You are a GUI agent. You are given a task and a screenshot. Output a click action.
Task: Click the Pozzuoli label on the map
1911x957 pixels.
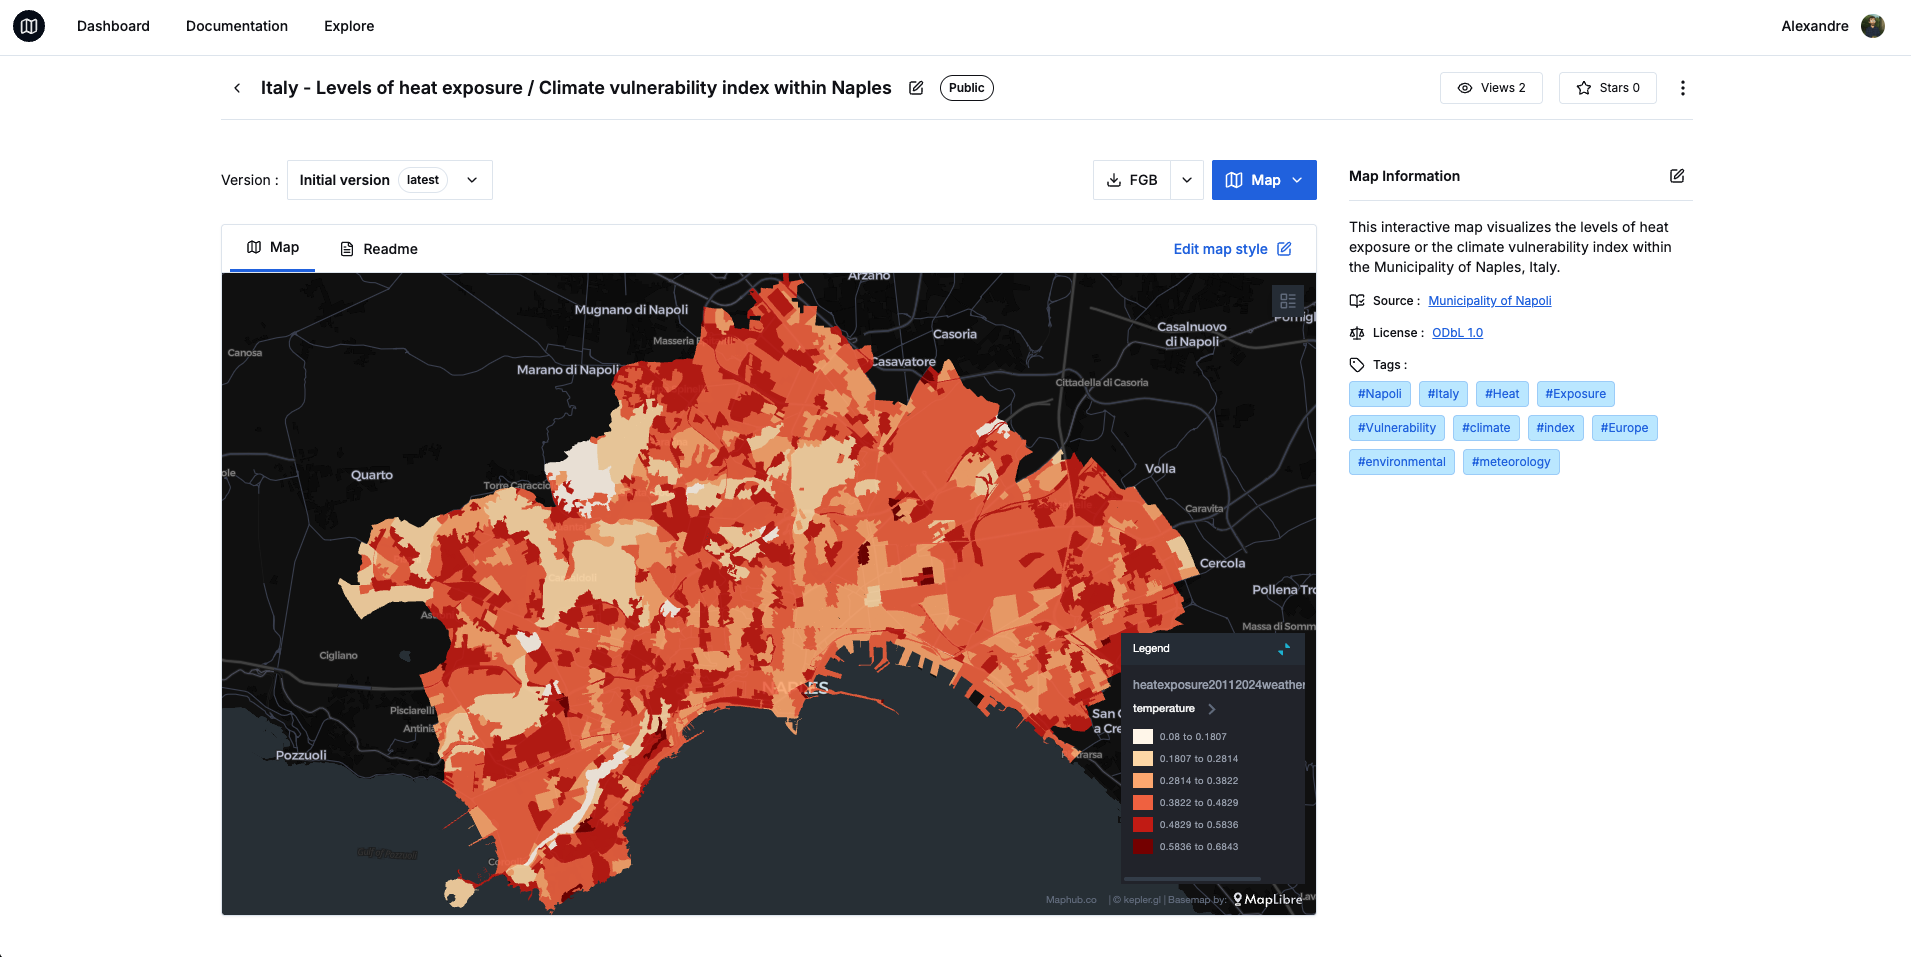(x=301, y=755)
